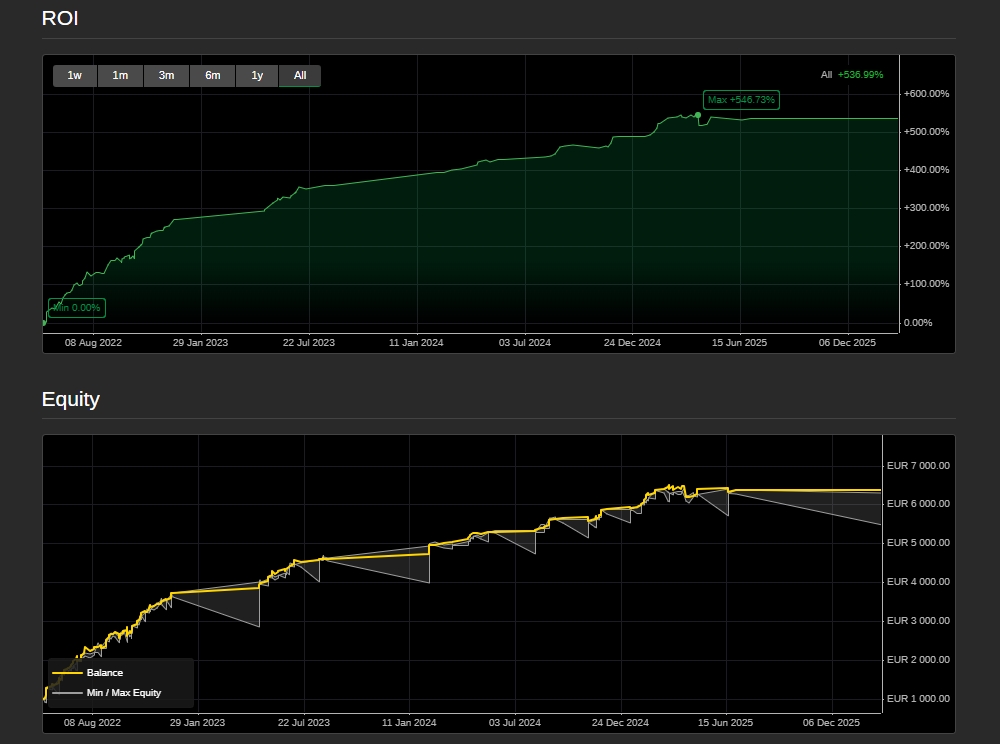Click the Max +546.73% label

(x=741, y=100)
